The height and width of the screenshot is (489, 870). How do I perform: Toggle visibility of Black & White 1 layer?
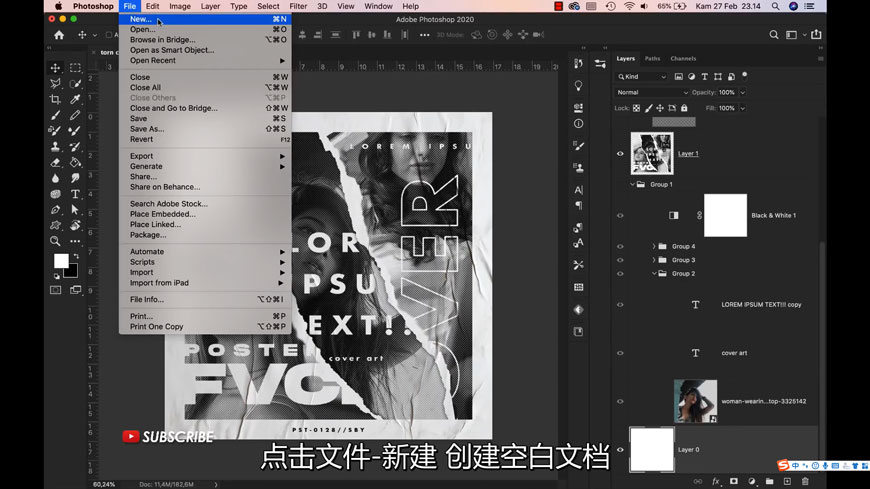(x=620, y=216)
